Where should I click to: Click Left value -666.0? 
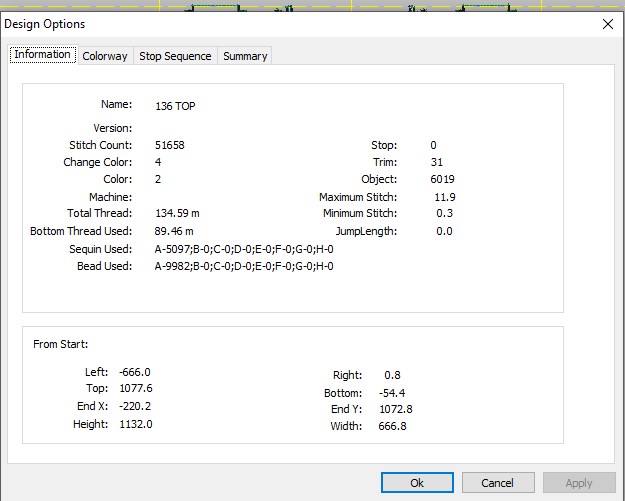(135, 372)
